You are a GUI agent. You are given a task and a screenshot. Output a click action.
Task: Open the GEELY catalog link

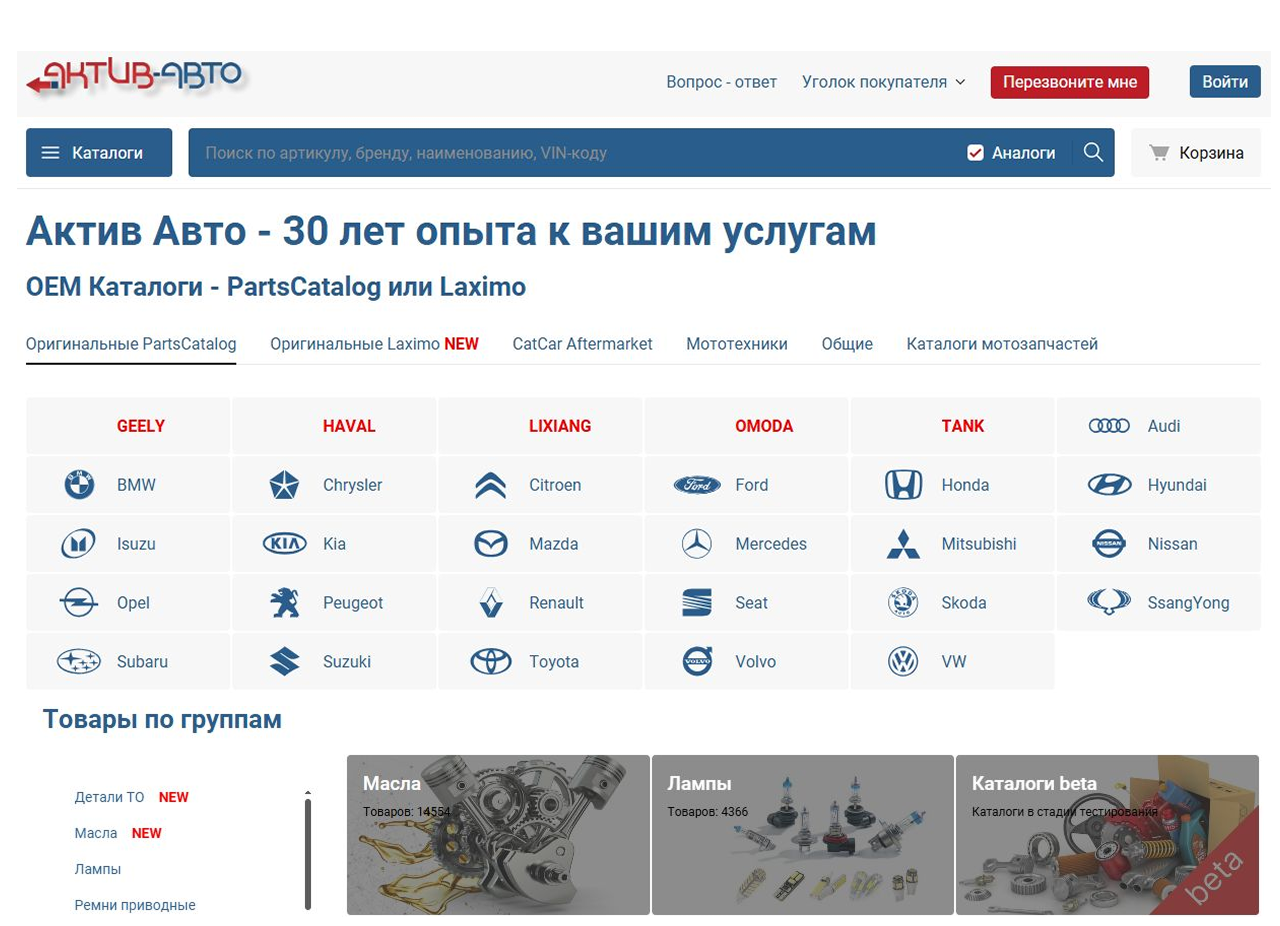pyautogui.click(x=129, y=426)
